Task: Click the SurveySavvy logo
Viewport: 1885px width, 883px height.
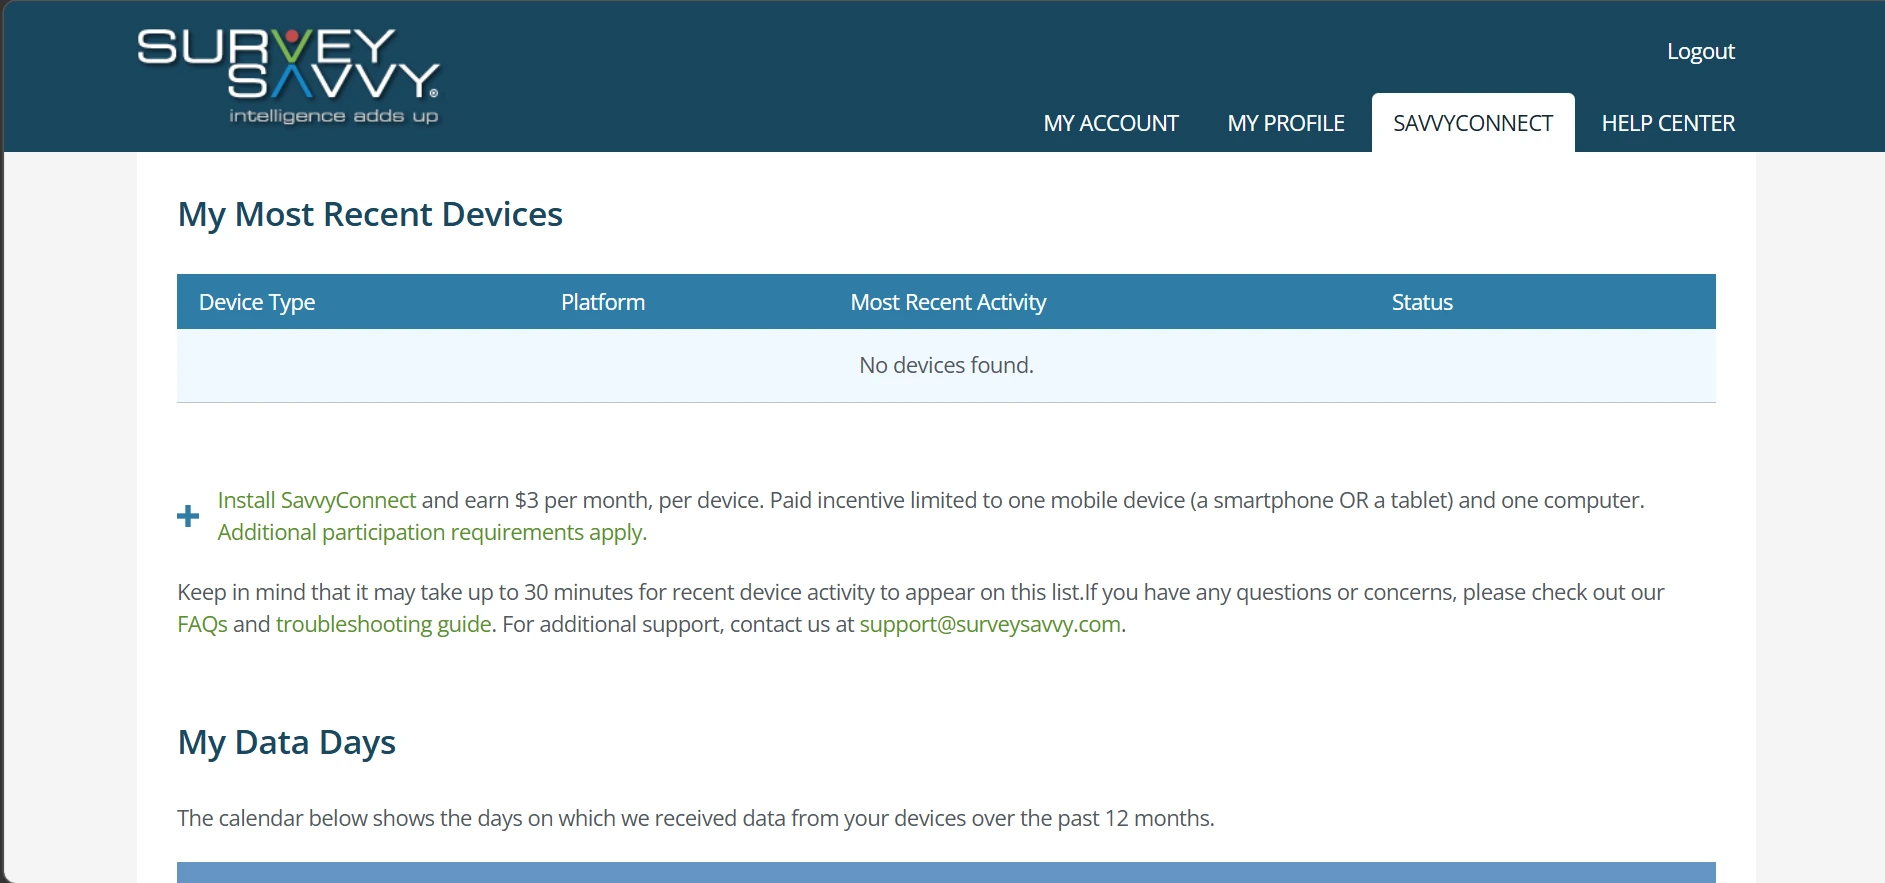Action: click(288, 77)
